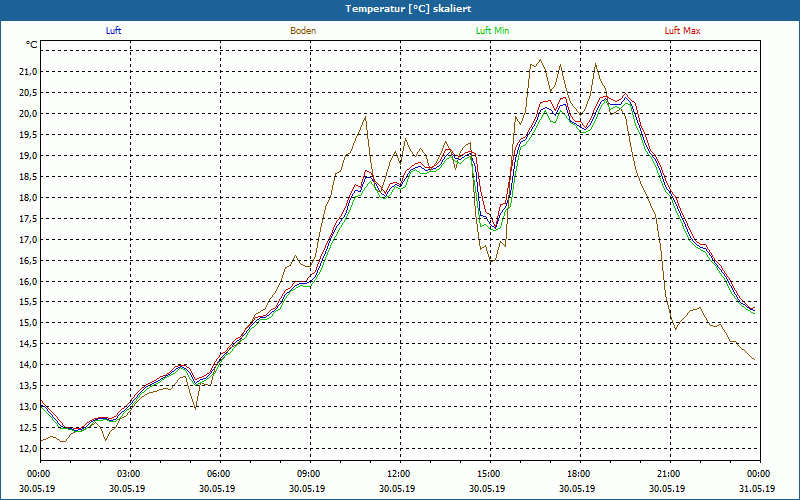The image size is (800, 500).
Task: Click the '06:00' time axis label
Action: 220,474
